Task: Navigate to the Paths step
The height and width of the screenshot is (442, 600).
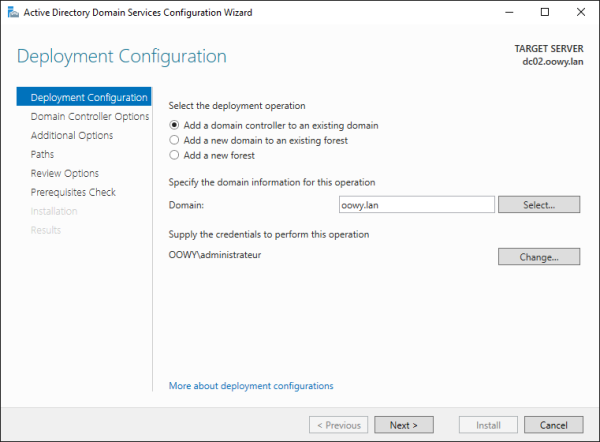Action: tap(43, 155)
